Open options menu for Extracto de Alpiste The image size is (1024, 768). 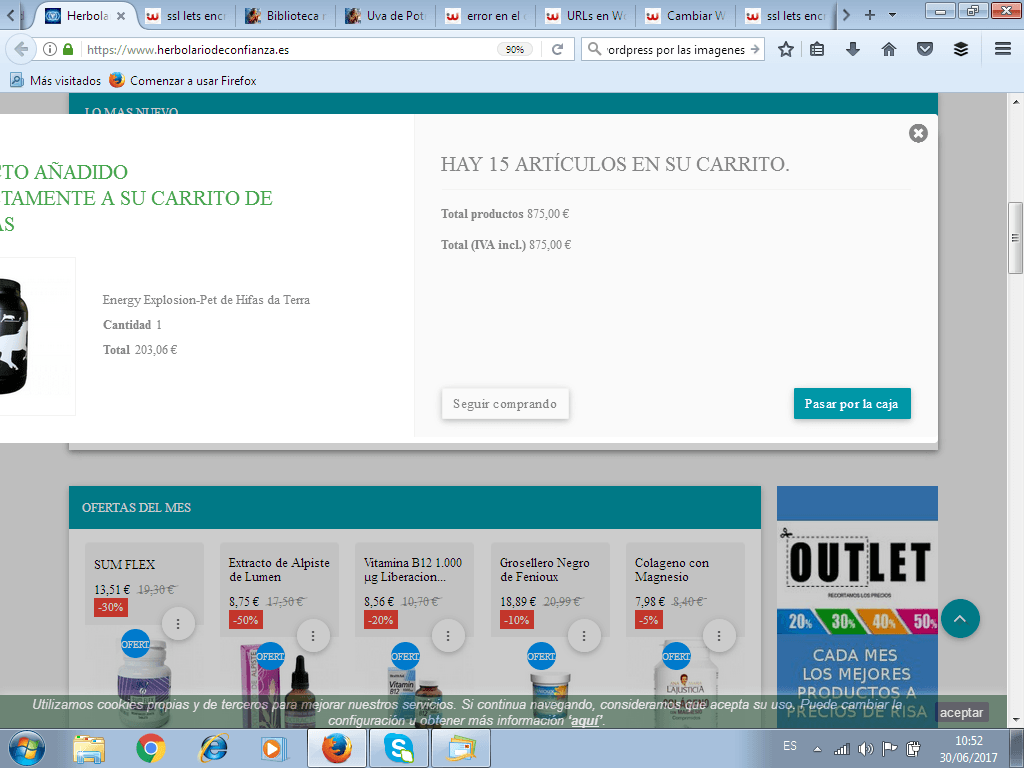coord(313,635)
